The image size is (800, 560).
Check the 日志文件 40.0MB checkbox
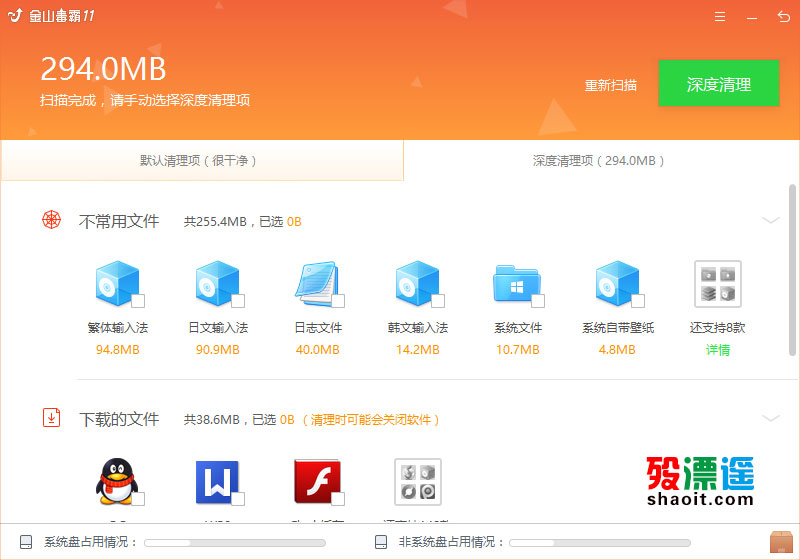pyautogui.click(x=338, y=301)
